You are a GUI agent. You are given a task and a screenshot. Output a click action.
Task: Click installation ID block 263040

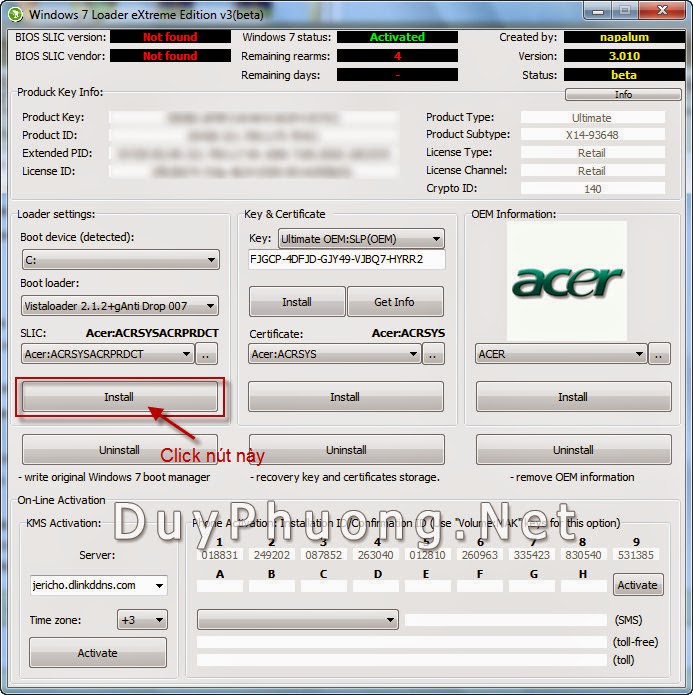(376, 555)
